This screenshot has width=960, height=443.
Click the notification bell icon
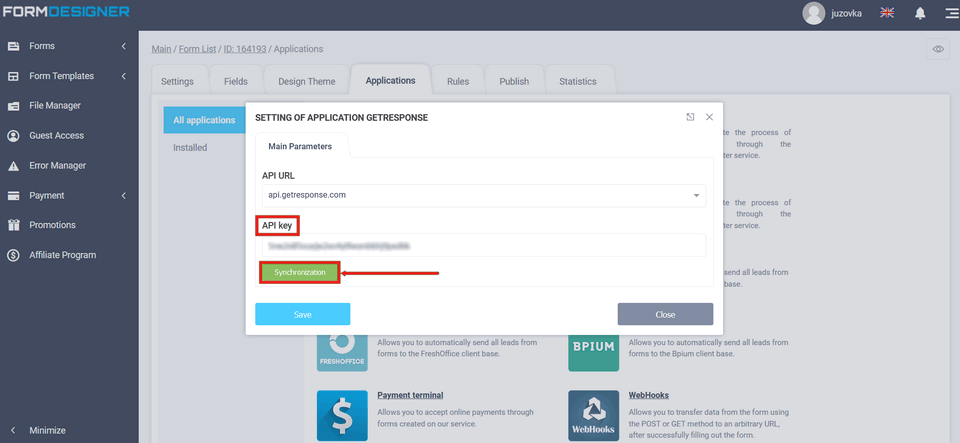pyautogui.click(x=920, y=13)
